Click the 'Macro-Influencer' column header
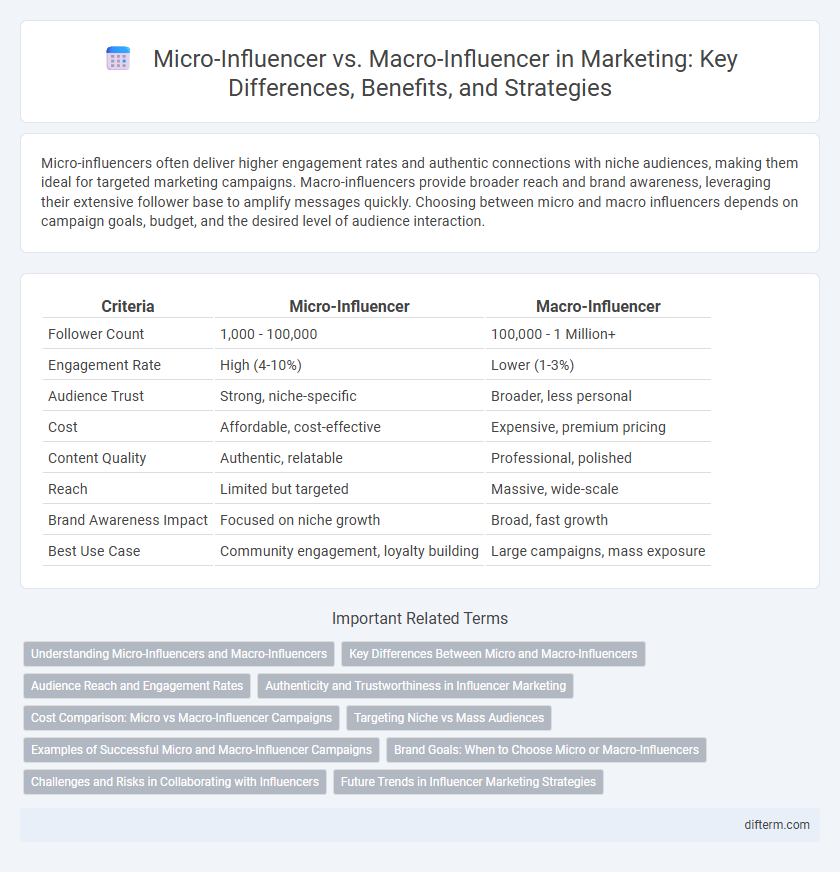The width and height of the screenshot is (840, 872). click(598, 306)
